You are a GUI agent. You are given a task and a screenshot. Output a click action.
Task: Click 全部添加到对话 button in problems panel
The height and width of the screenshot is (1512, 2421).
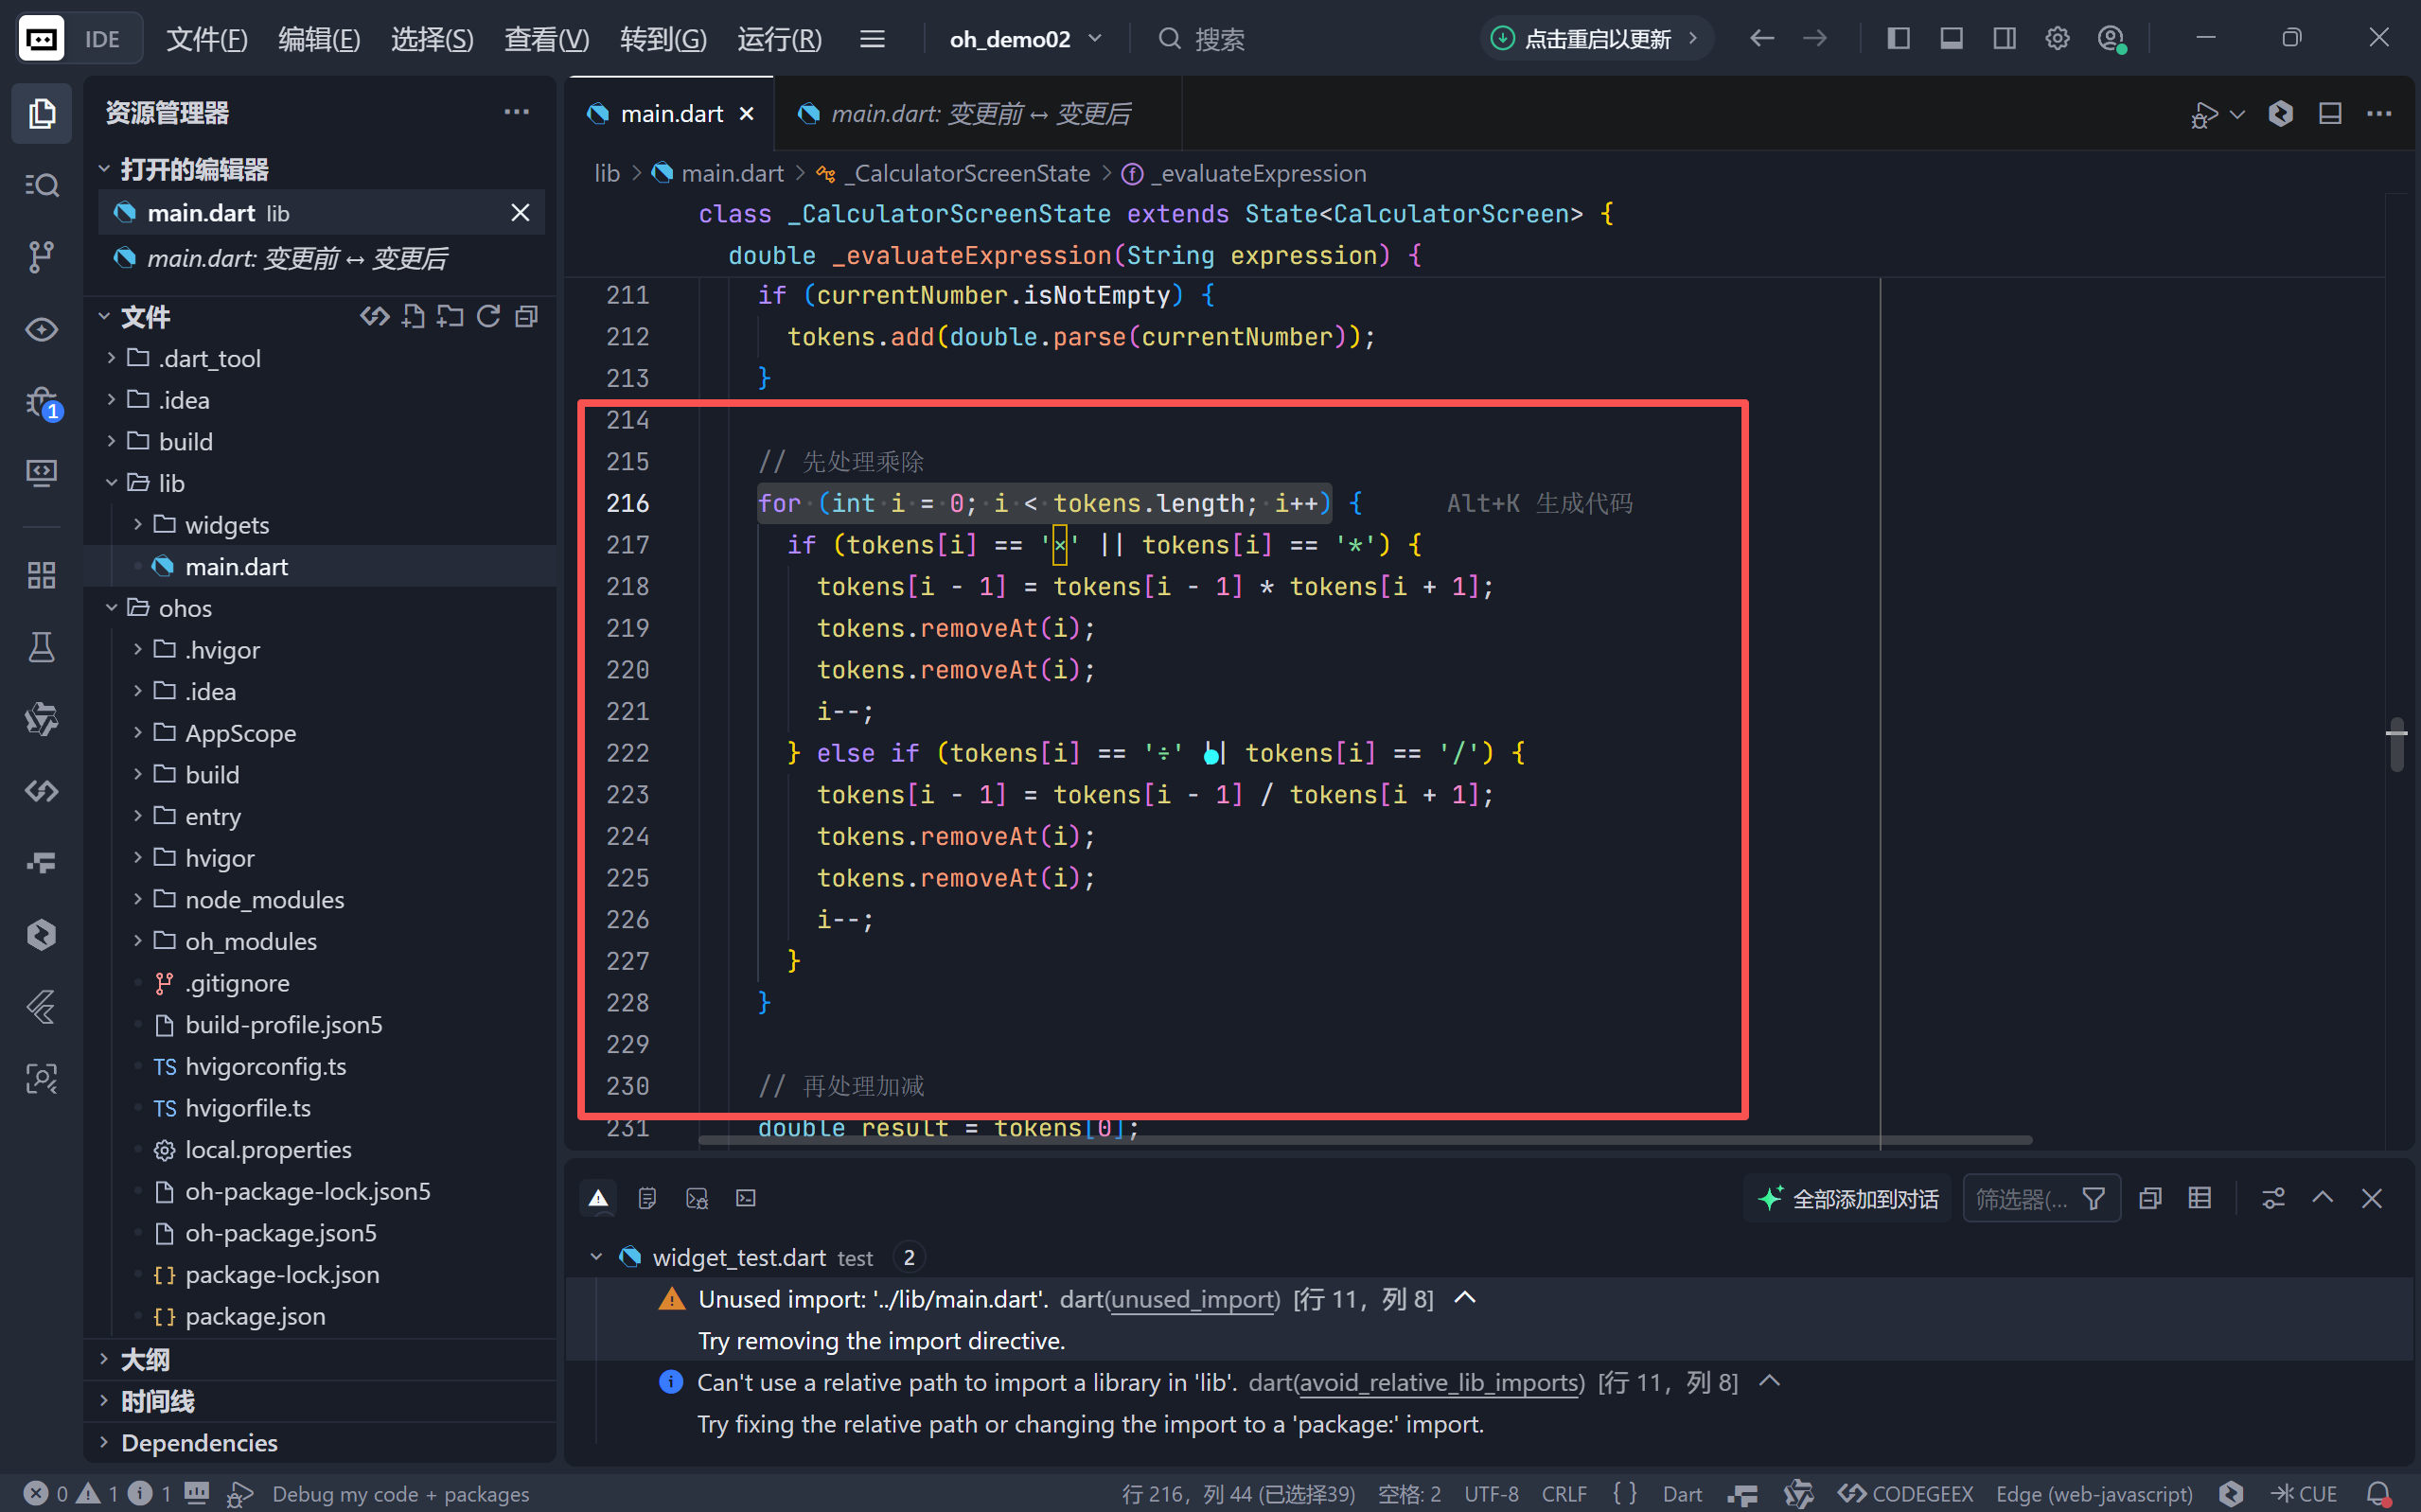(x=1848, y=1198)
